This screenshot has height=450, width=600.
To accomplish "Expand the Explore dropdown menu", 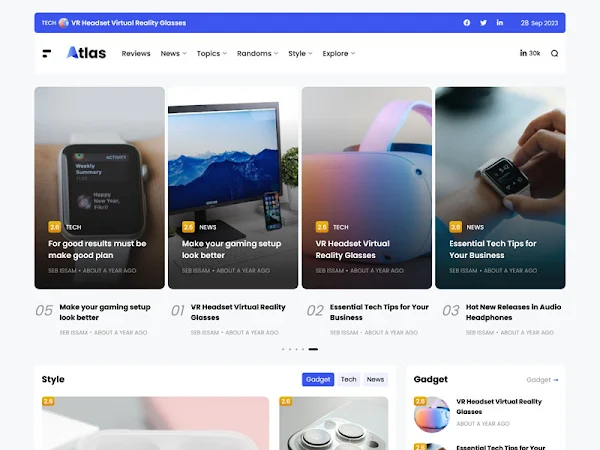I will pos(339,54).
